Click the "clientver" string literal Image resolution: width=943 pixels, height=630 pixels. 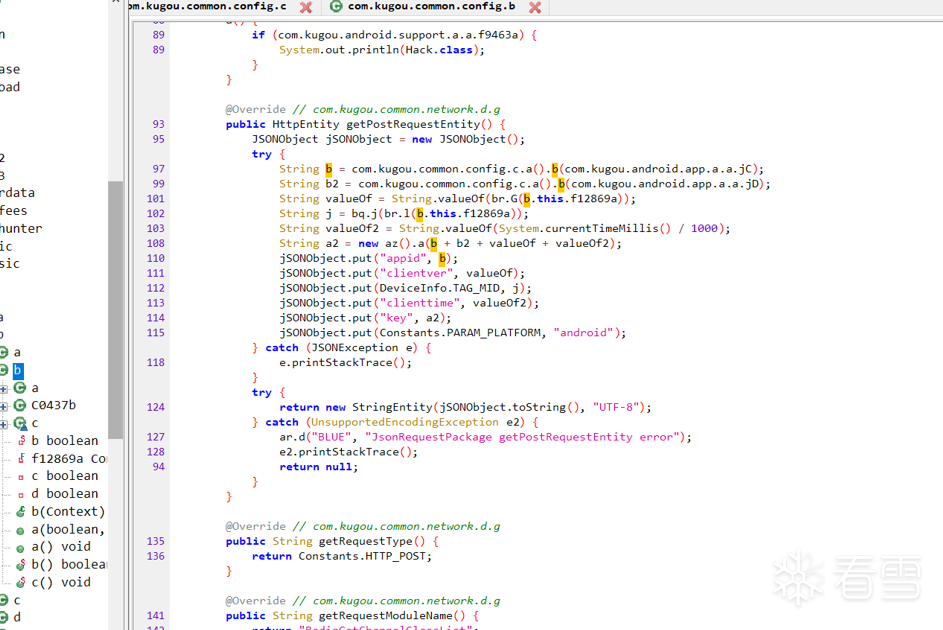pyautogui.click(x=416, y=274)
